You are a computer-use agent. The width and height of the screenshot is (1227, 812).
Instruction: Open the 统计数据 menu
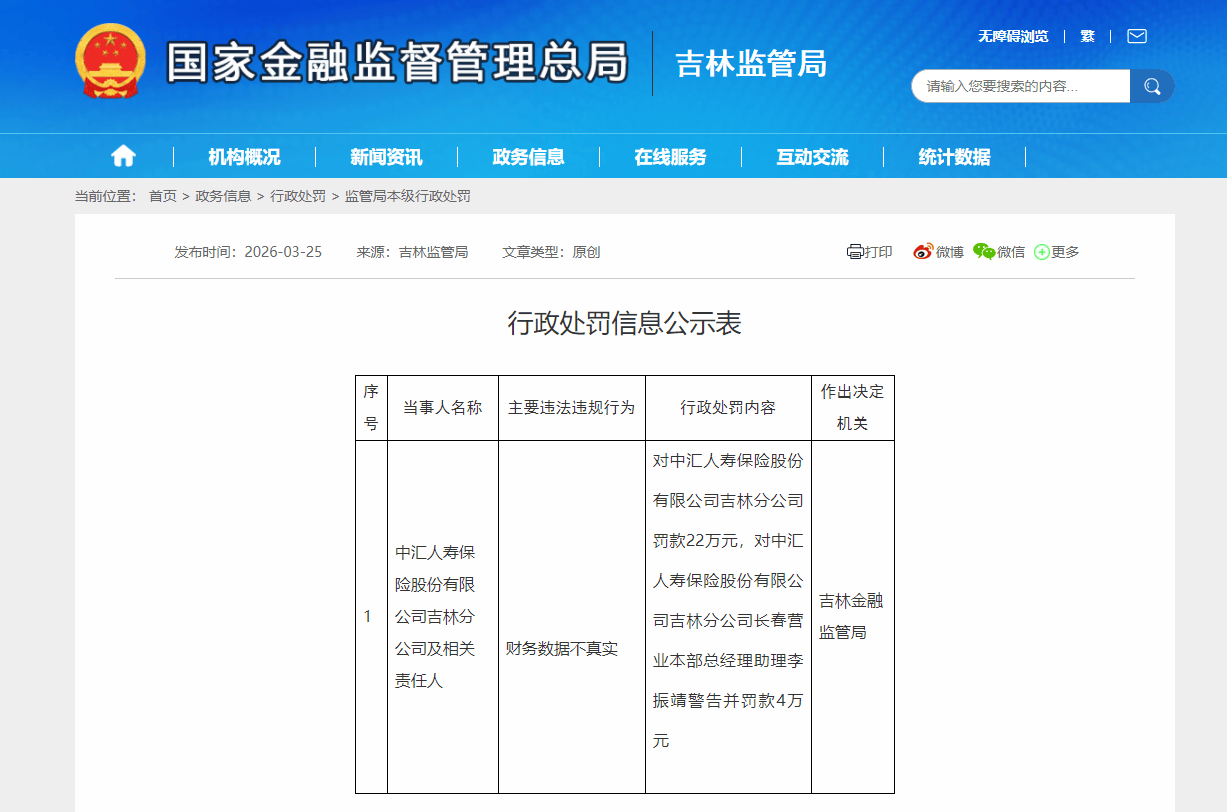coord(954,157)
